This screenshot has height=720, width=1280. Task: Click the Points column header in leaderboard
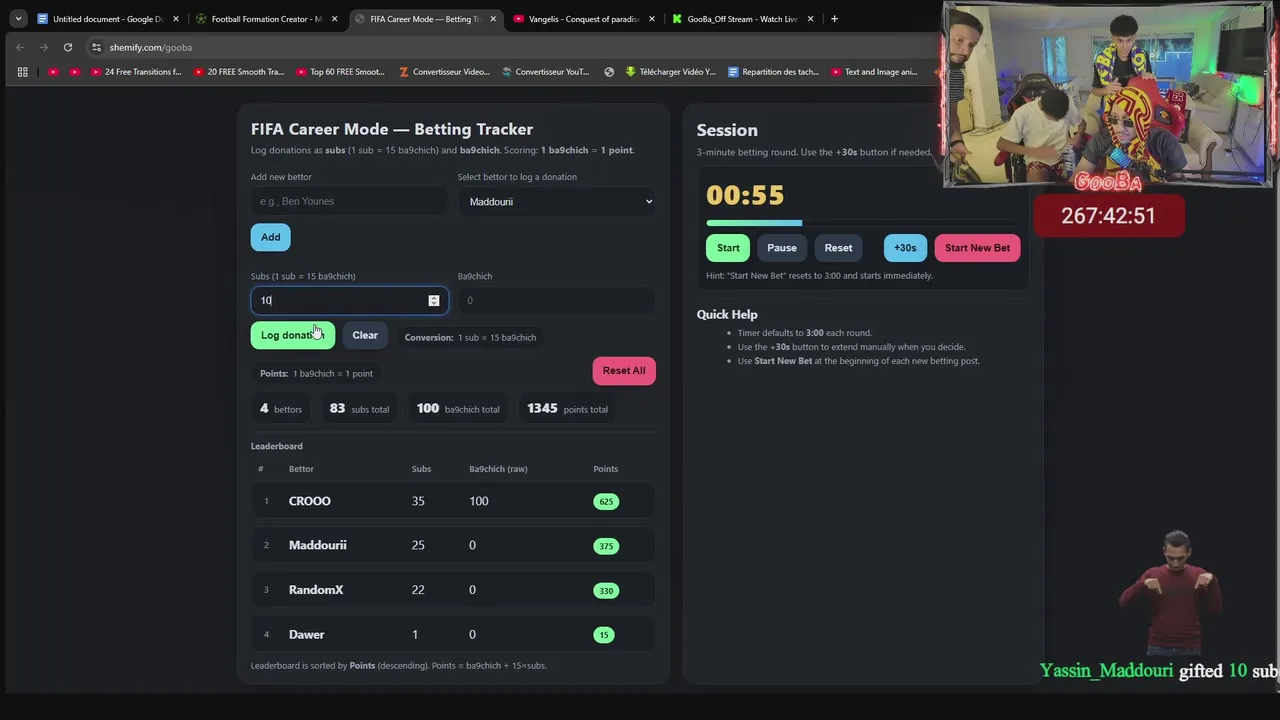pos(605,469)
